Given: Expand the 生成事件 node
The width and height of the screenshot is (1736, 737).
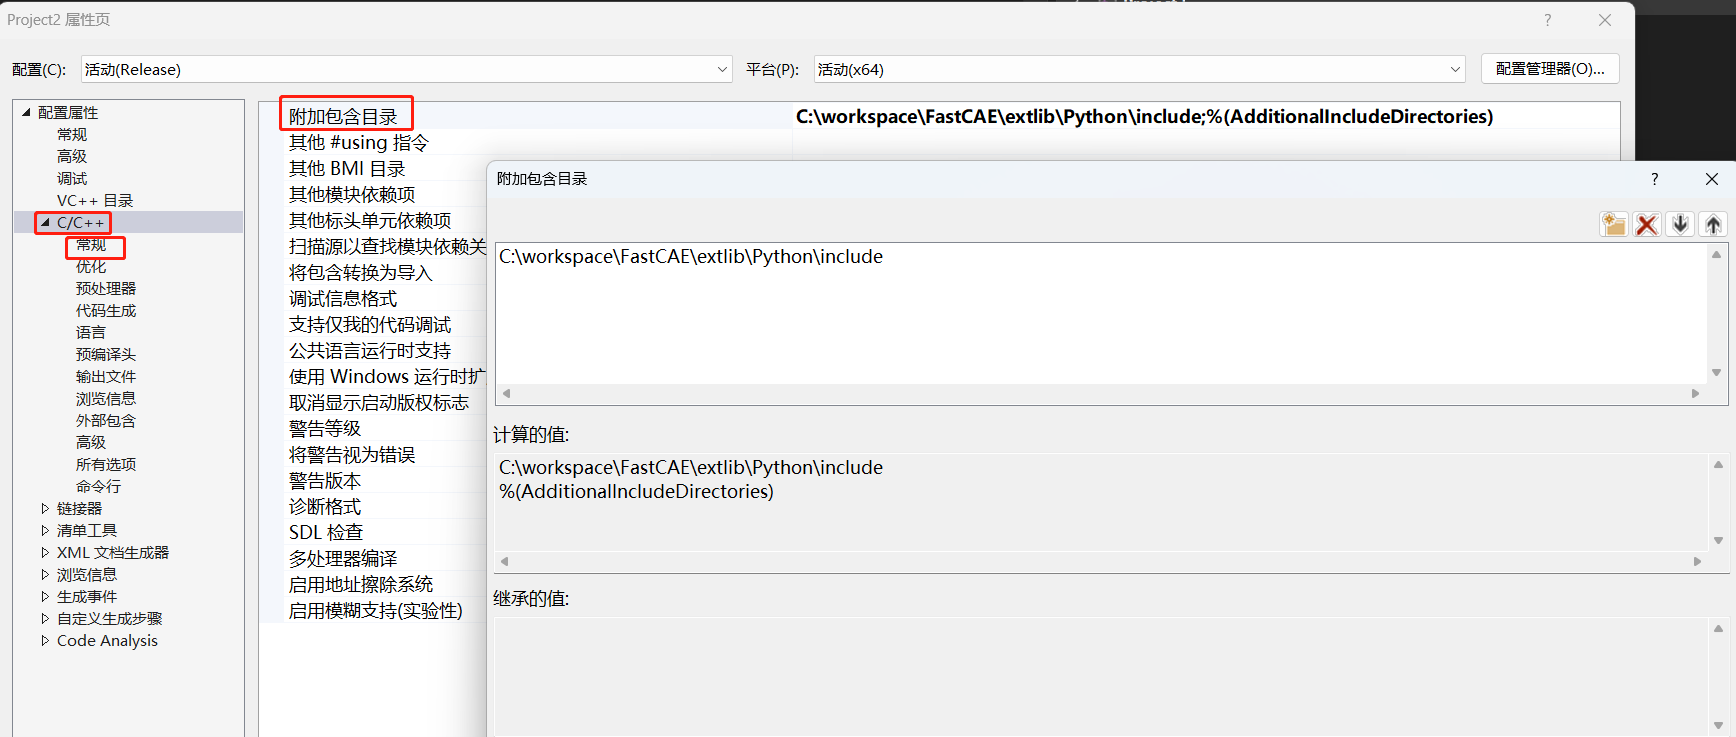Looking at the screenshot, I should pyautogui.click(x=45, y=596).
